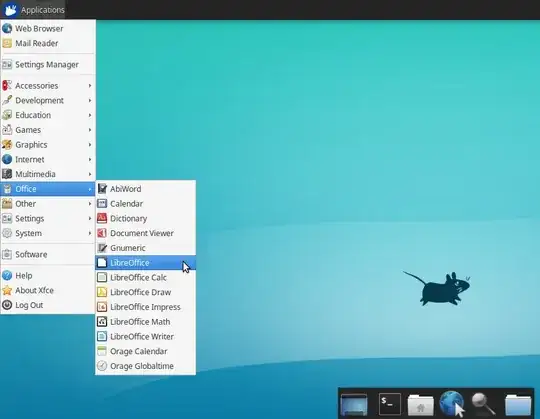
Task: Expand the Internet submenu arrow
Action: point(90,159)
